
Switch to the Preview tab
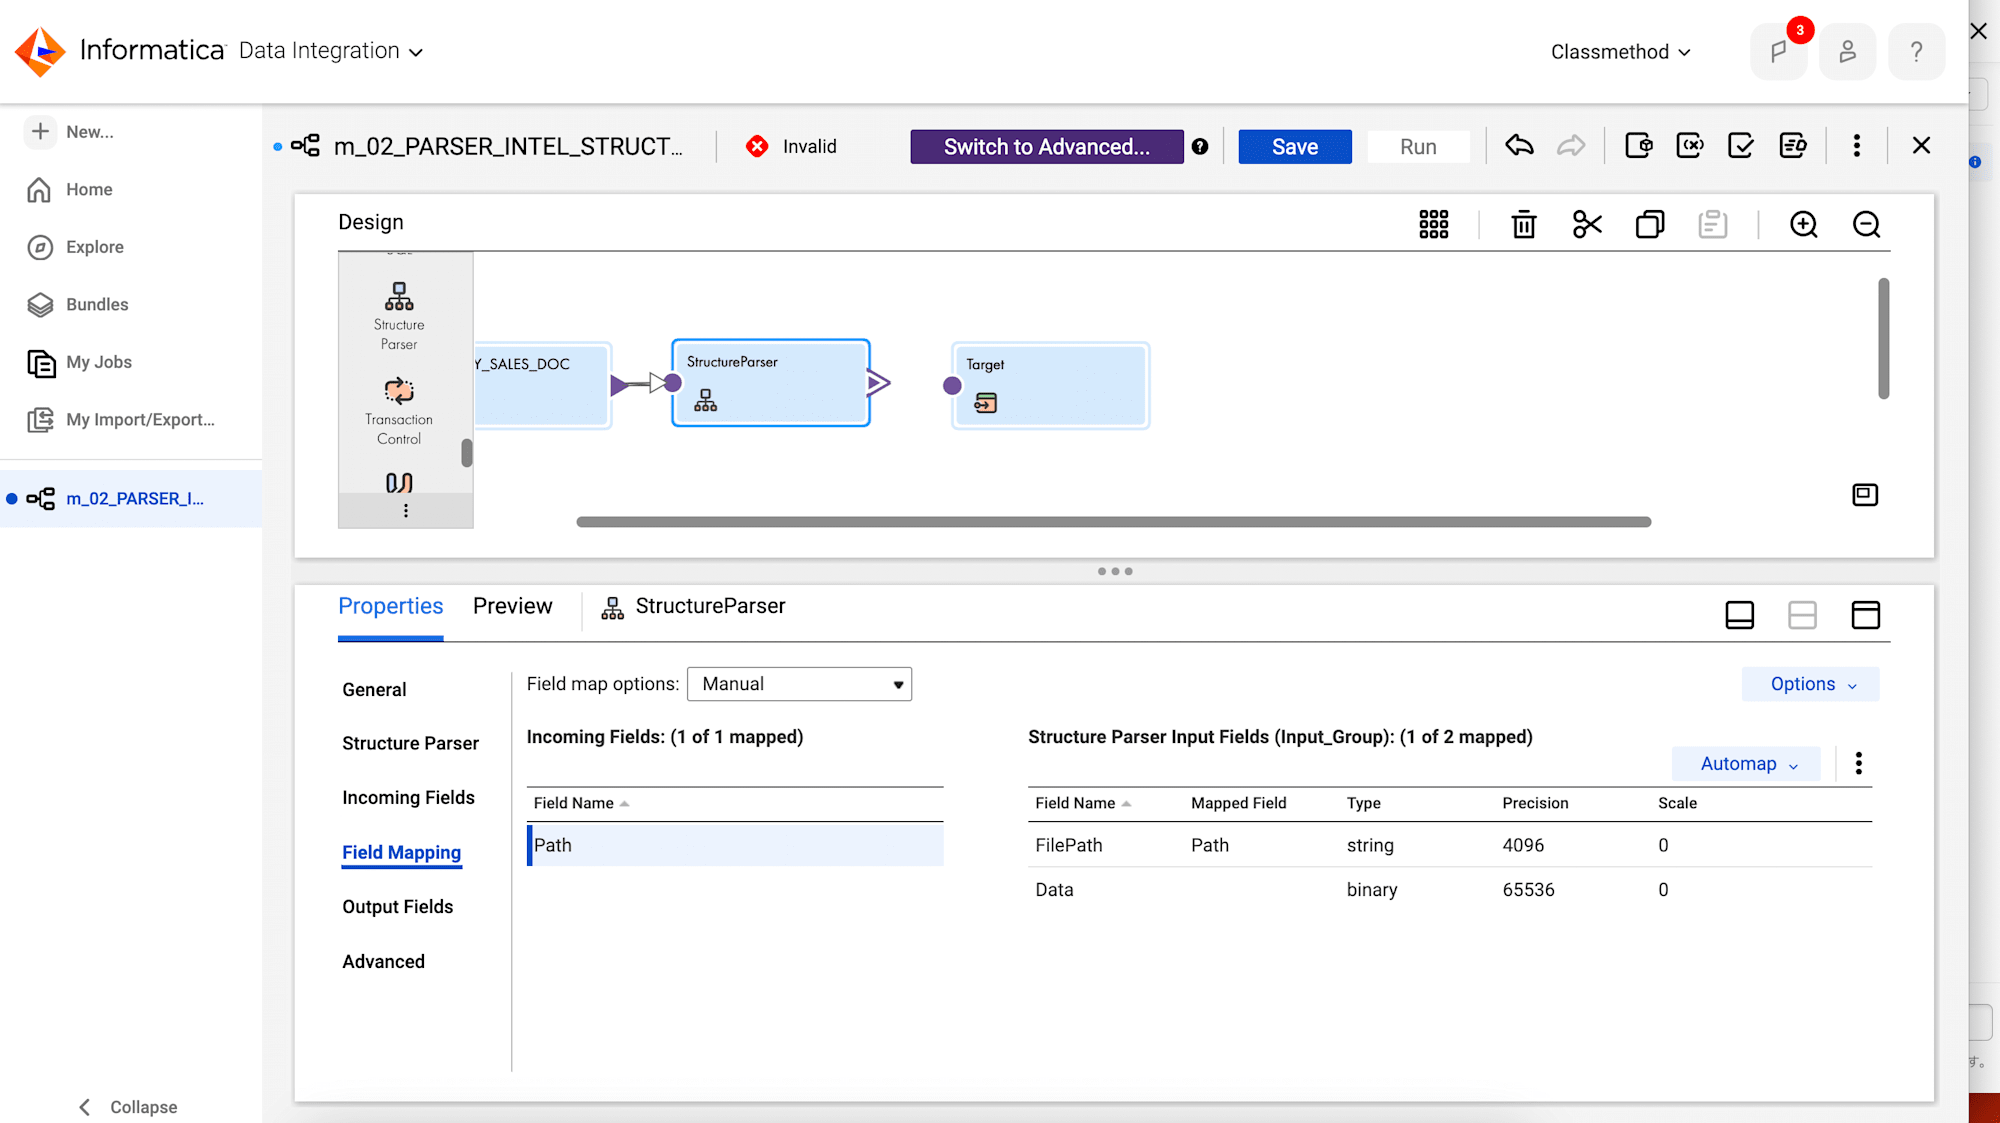[x=512, y=605]
